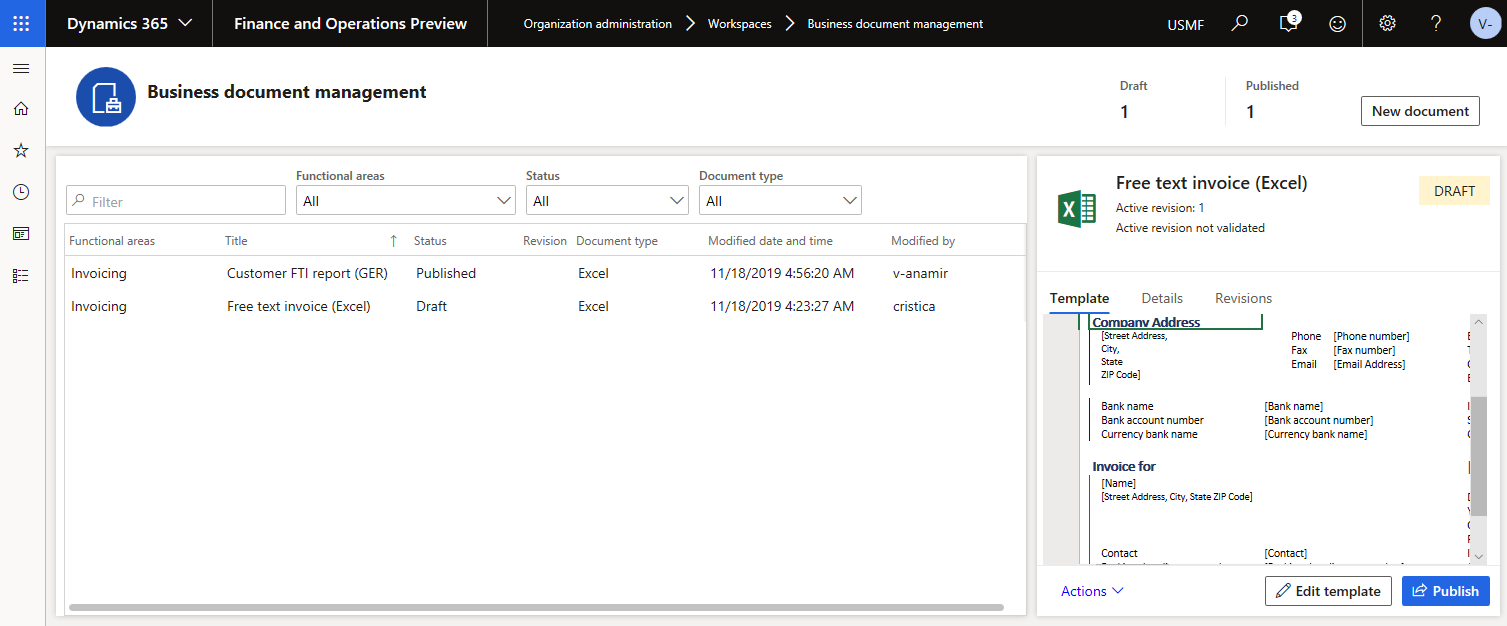The height and width of the screenshot is (626, 1507).
Task: Click the cristica modified by cell
Action: pos(914,306)
